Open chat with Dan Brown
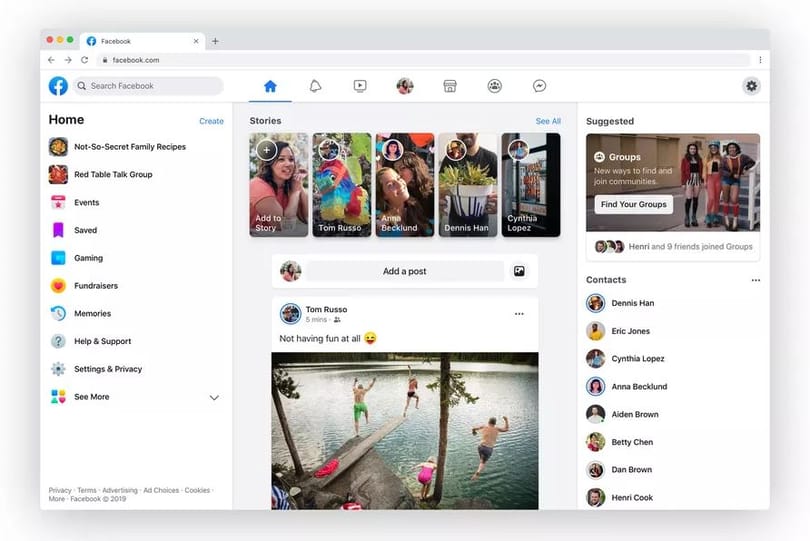Screen dimensions: 810x541 click(619, 470)
